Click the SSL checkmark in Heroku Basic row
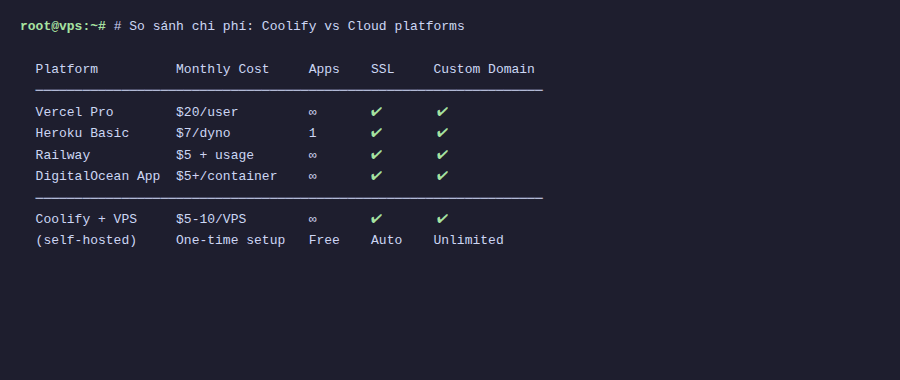 [377, 133]
